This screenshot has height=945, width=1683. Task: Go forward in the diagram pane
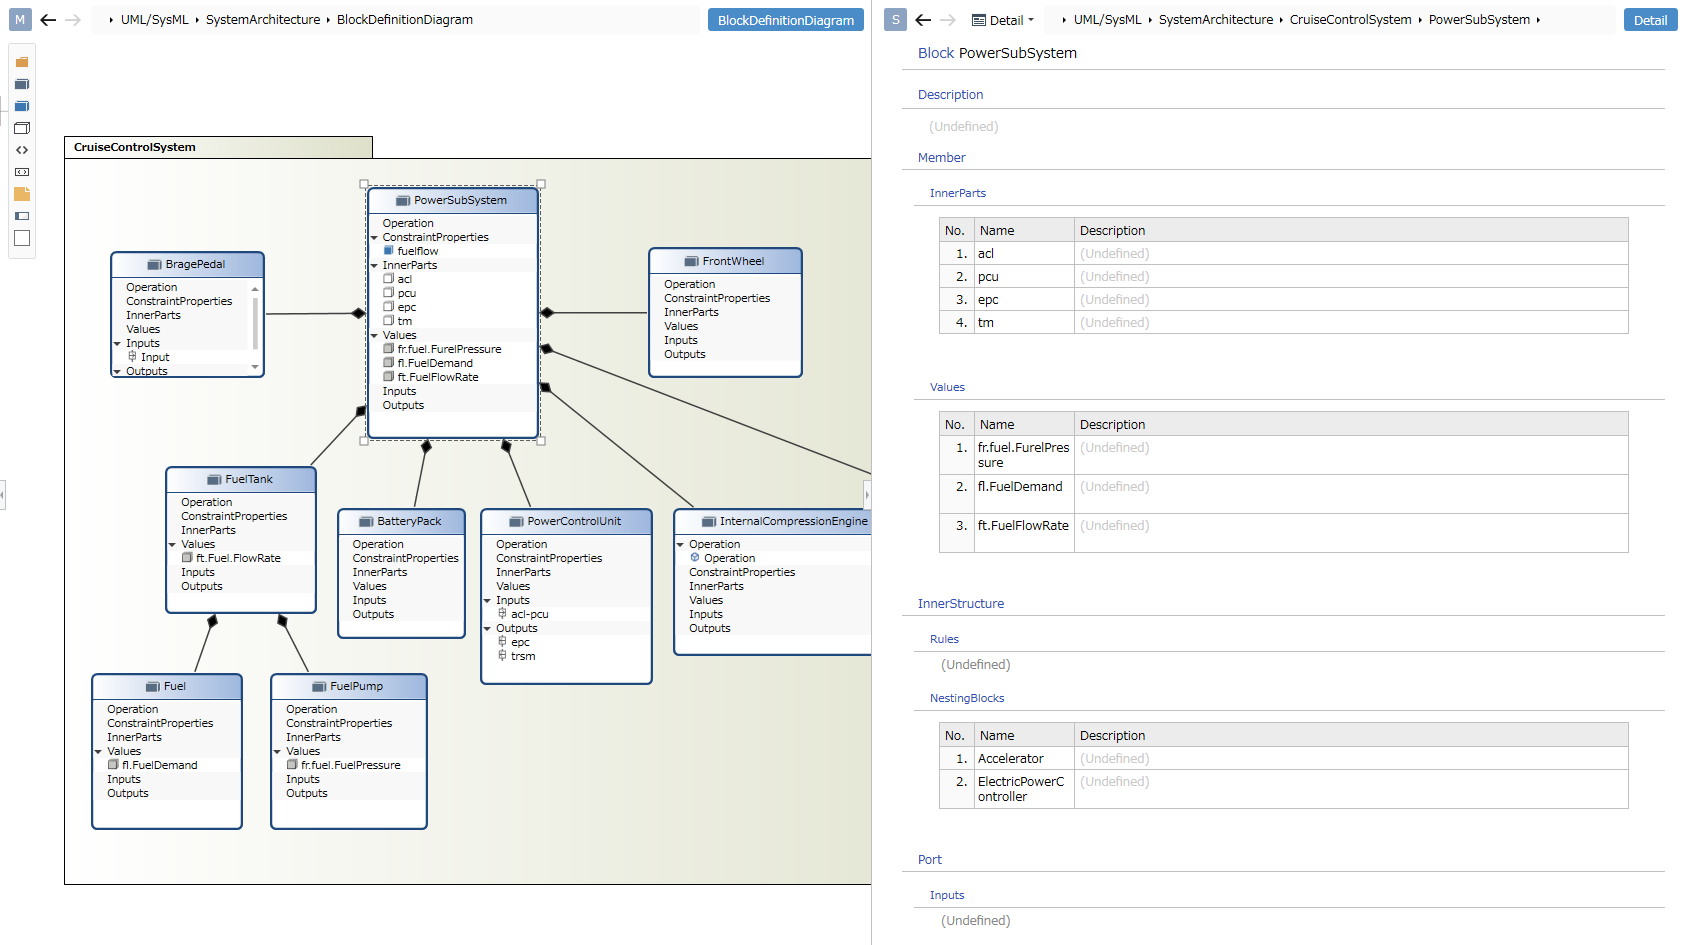tap(73, 19)
